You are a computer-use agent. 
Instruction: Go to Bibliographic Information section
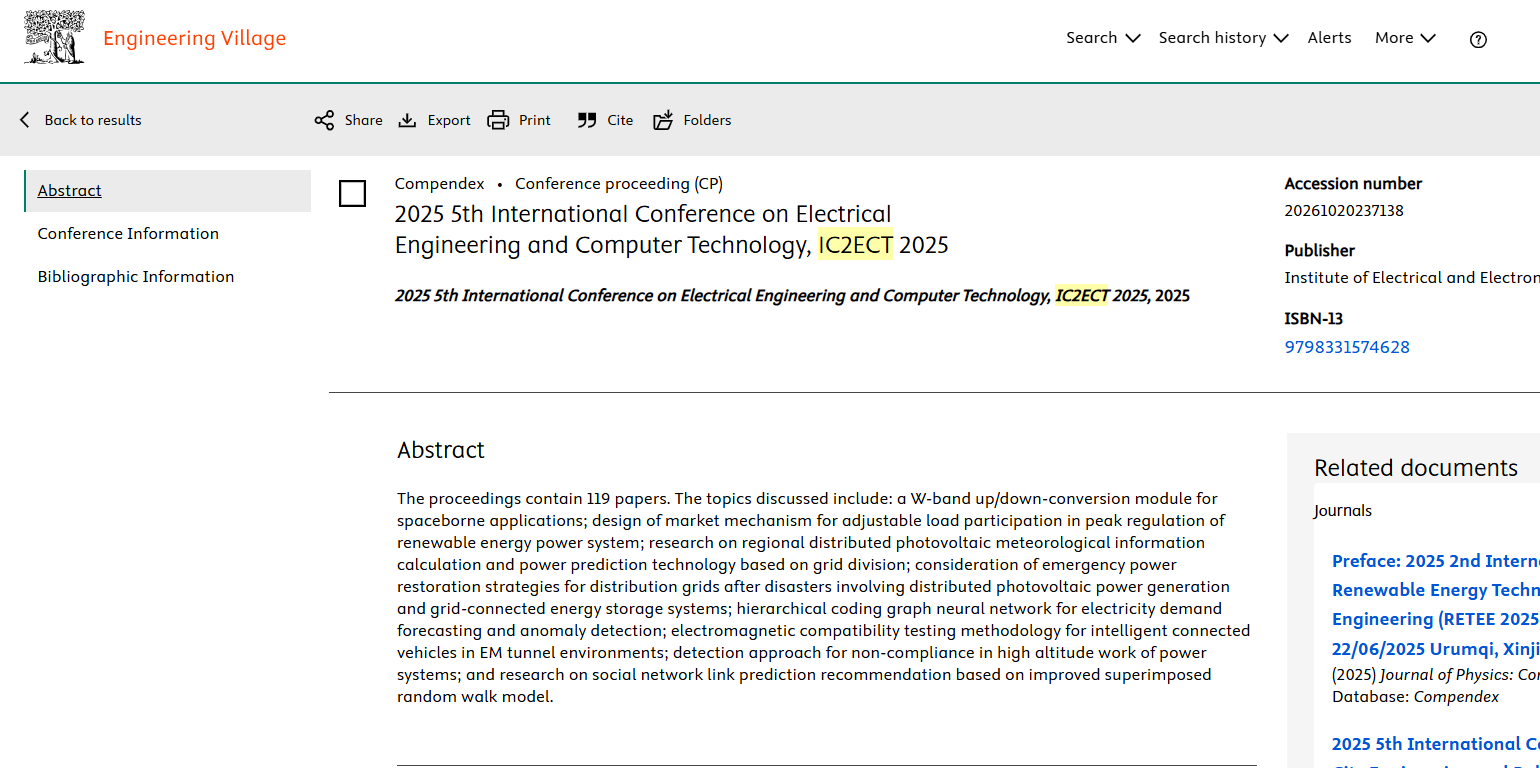136,277
